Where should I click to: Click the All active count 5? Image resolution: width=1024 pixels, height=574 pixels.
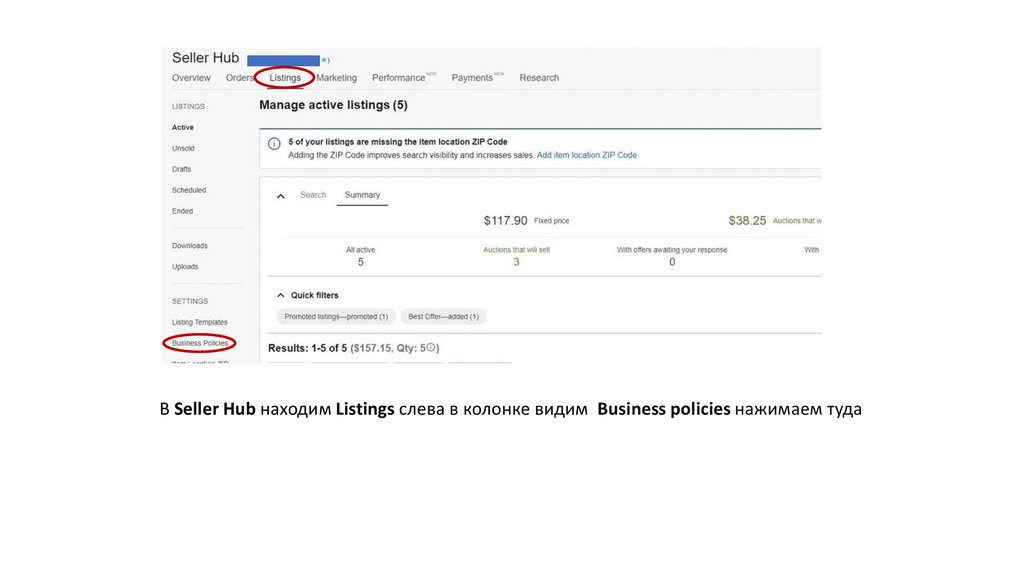[360, 262]
